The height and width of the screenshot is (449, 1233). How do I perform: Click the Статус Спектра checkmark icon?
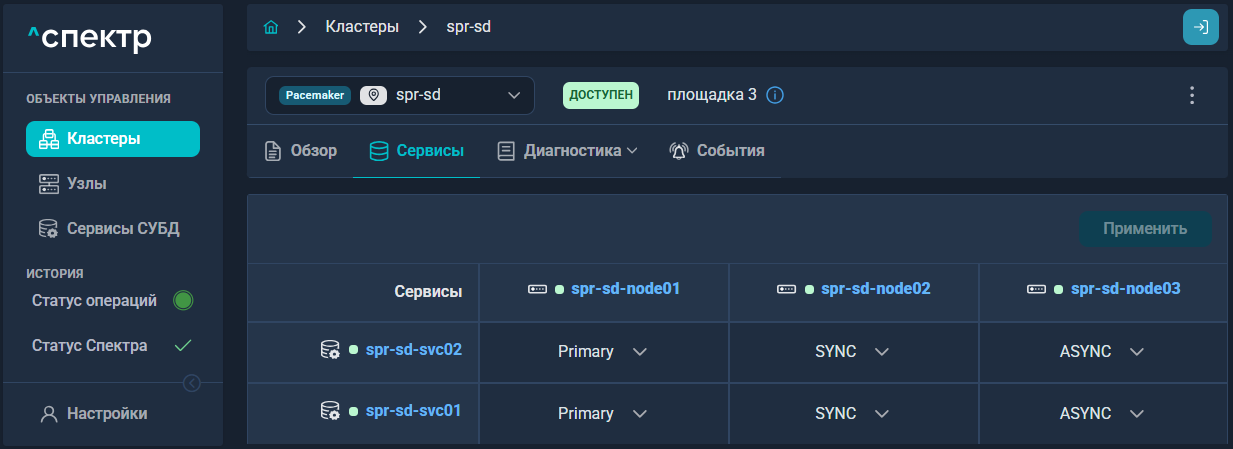tap(182, 346)
